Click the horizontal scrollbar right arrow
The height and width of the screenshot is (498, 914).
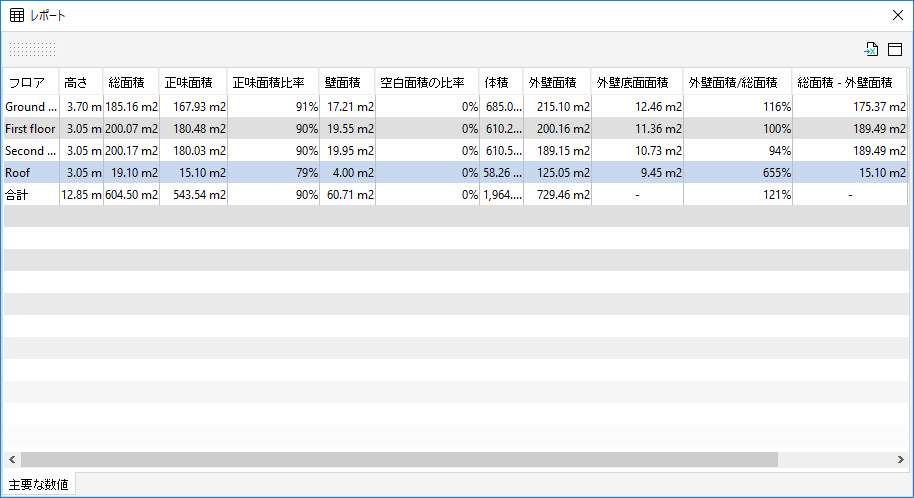[x=901, y=460]
